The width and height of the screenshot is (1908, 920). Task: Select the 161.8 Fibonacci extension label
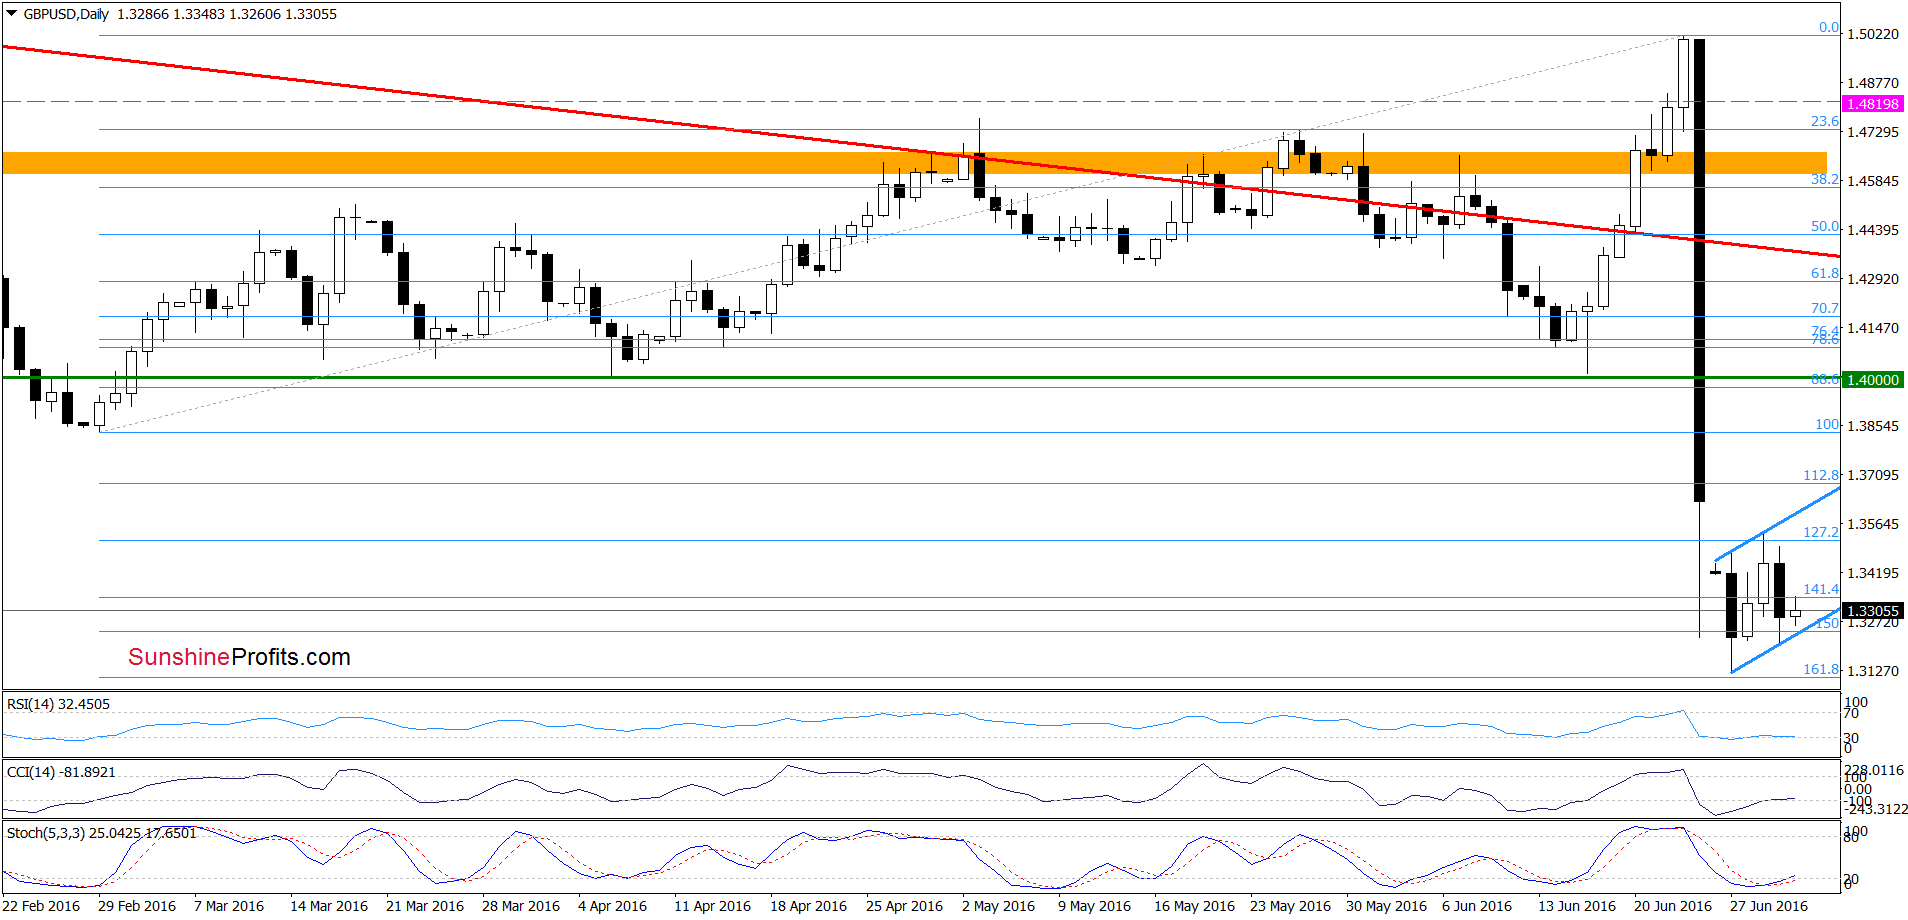click(x=1821, y=669)
